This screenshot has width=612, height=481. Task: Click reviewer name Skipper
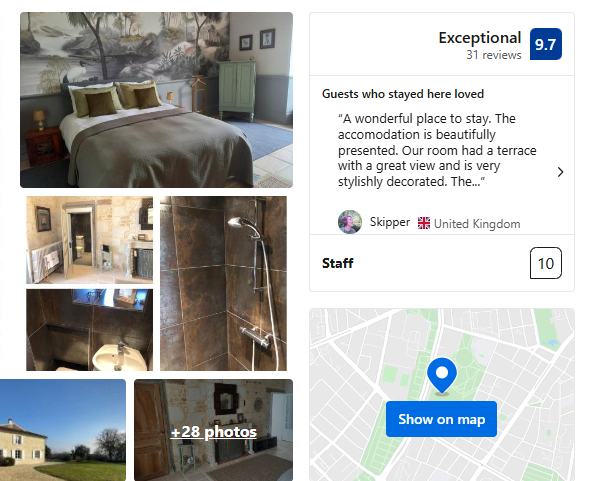coord(390,222)
